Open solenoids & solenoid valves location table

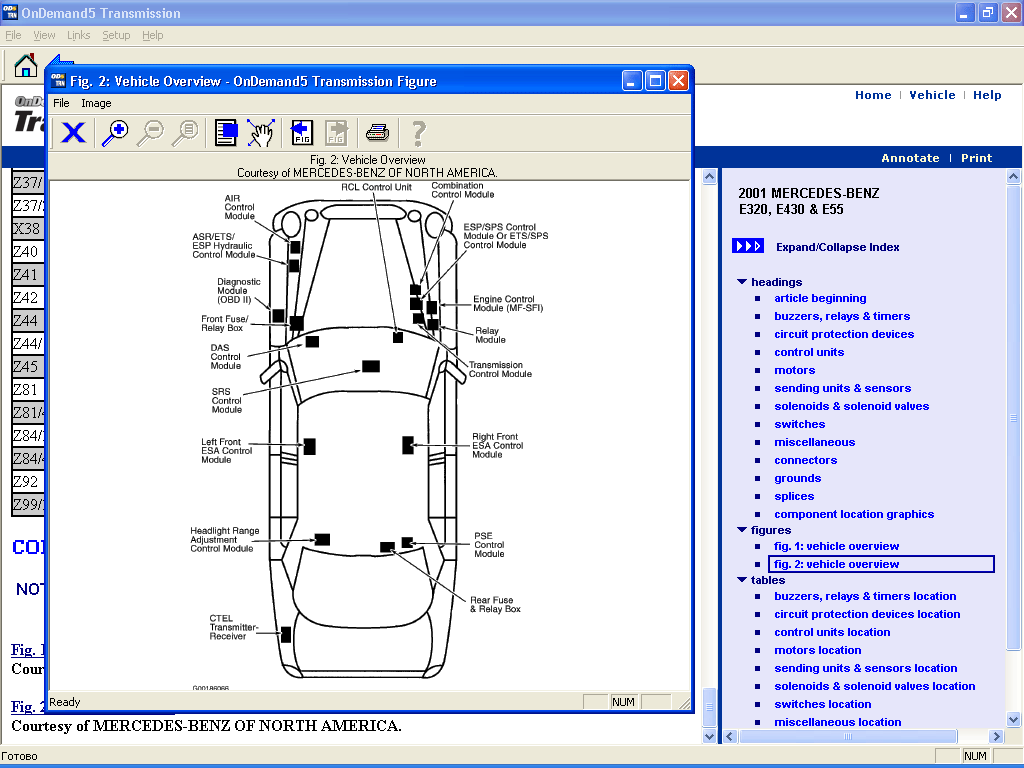[x=874, y=686]
